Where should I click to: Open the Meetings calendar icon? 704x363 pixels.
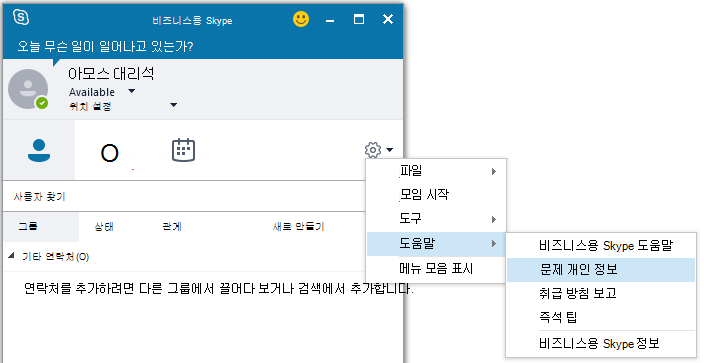(x=183, y=150)
